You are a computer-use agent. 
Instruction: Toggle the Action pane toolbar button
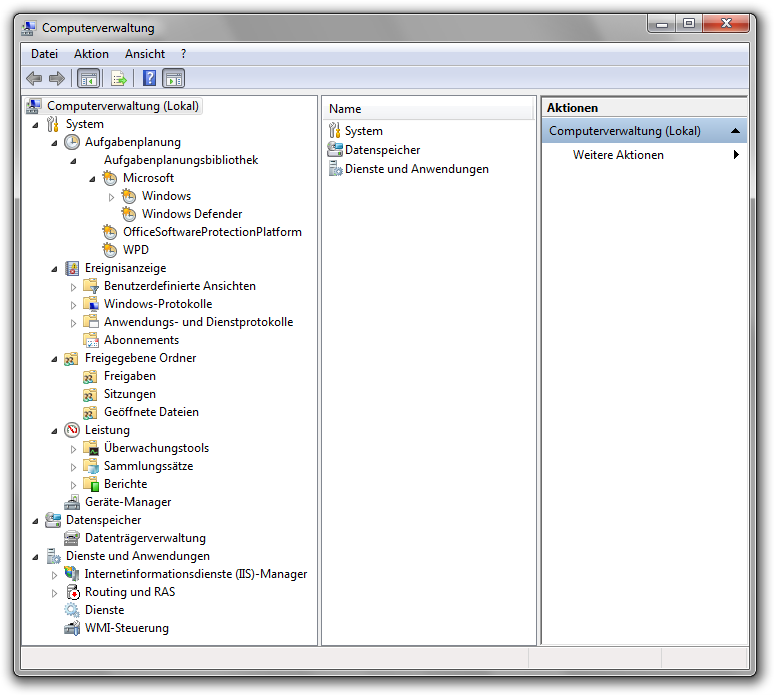click(x=174, y=78)
